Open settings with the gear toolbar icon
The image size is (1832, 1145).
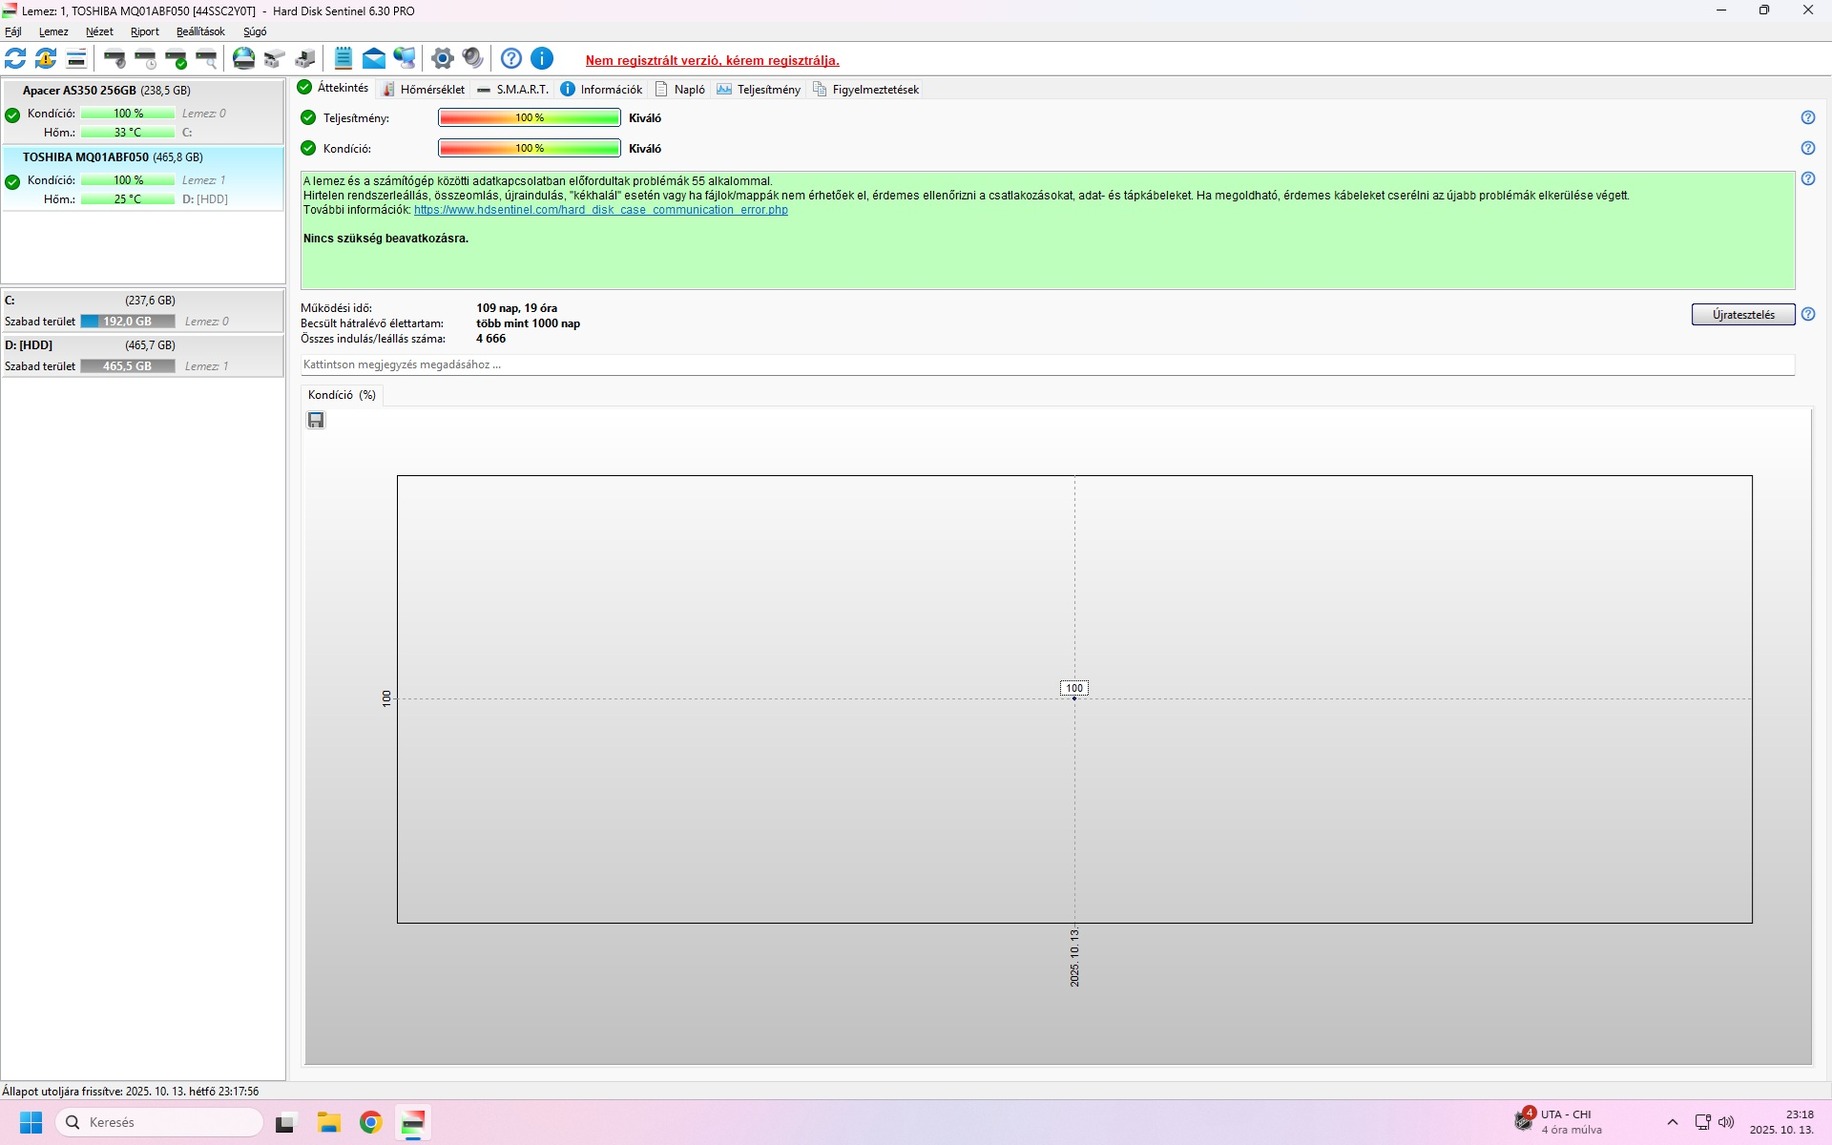[442, 59]
